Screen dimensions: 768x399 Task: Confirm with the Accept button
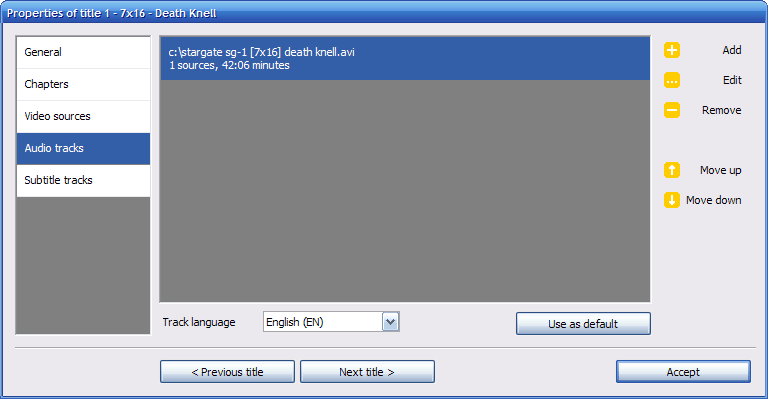pos(683,372)
